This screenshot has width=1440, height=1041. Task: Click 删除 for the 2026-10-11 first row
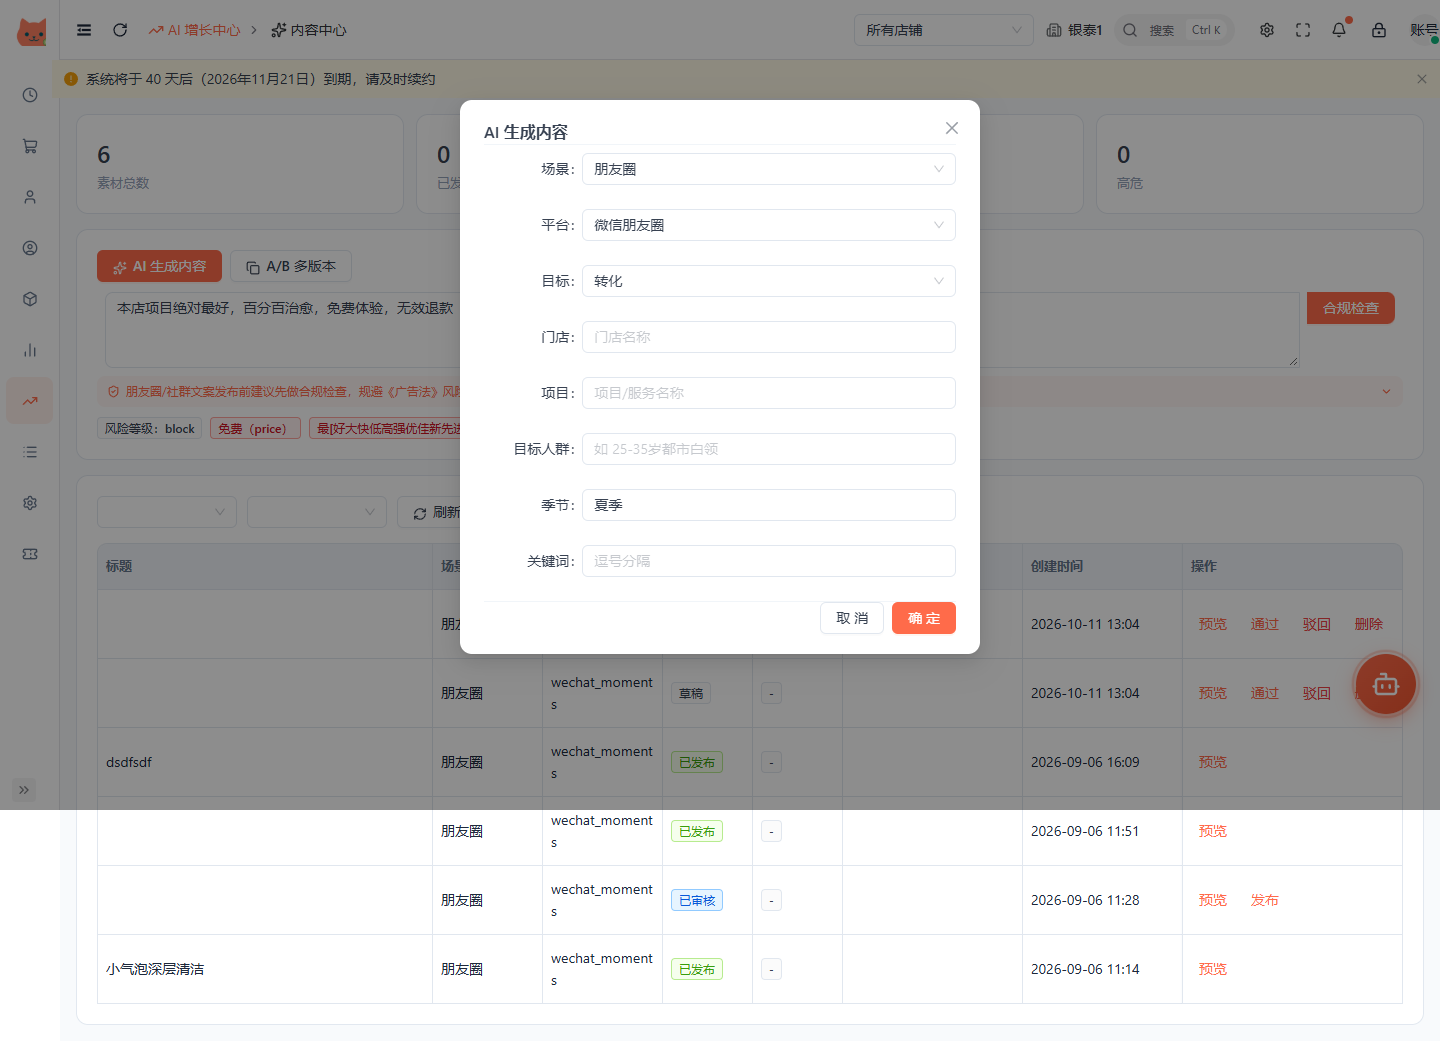click(x=1368, y=624)
